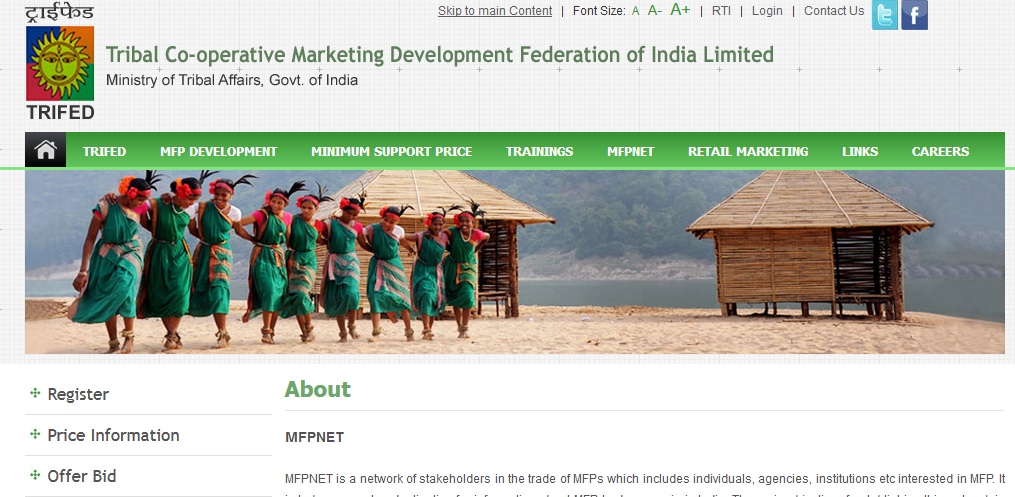
Task: Click Skip to main Content link
Action: coord(495,11)
